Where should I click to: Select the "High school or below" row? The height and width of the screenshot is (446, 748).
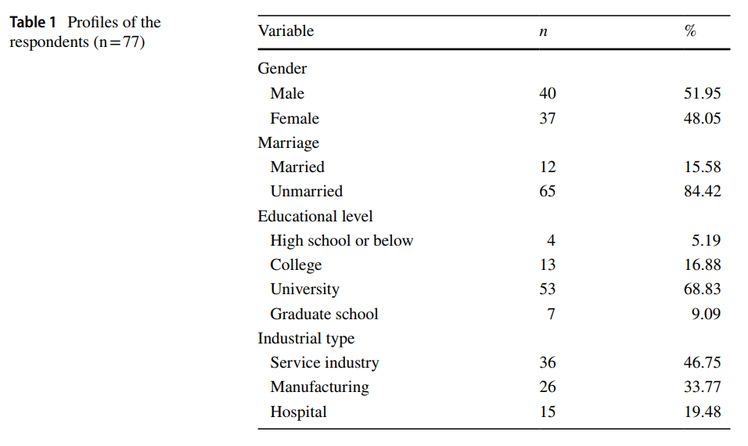[341, 240]
